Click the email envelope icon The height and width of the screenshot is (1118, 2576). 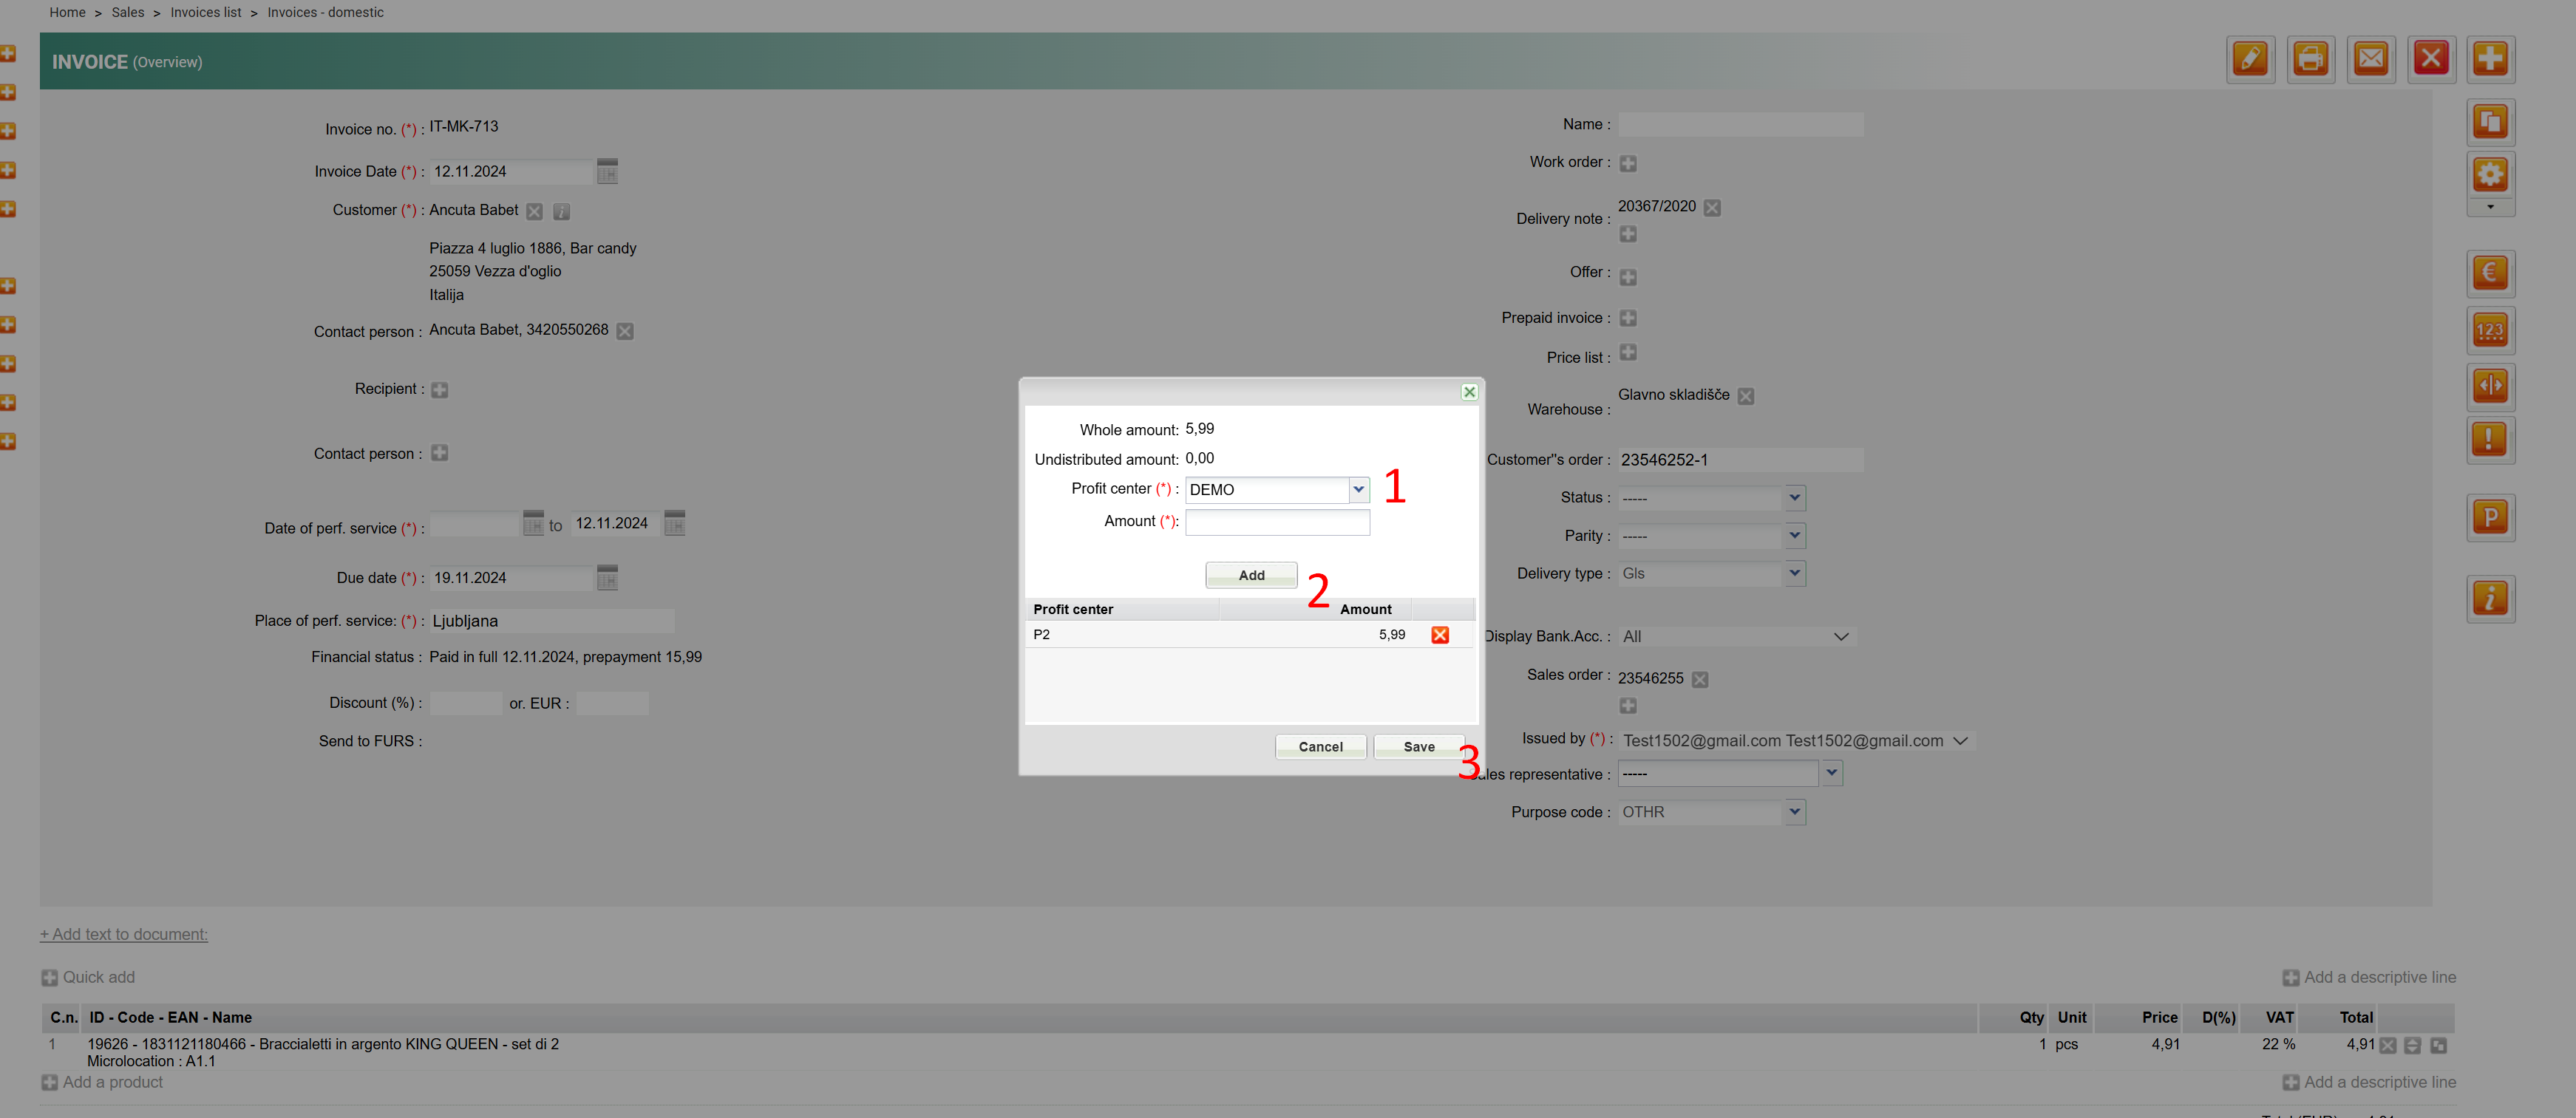tap(2370, 60)
